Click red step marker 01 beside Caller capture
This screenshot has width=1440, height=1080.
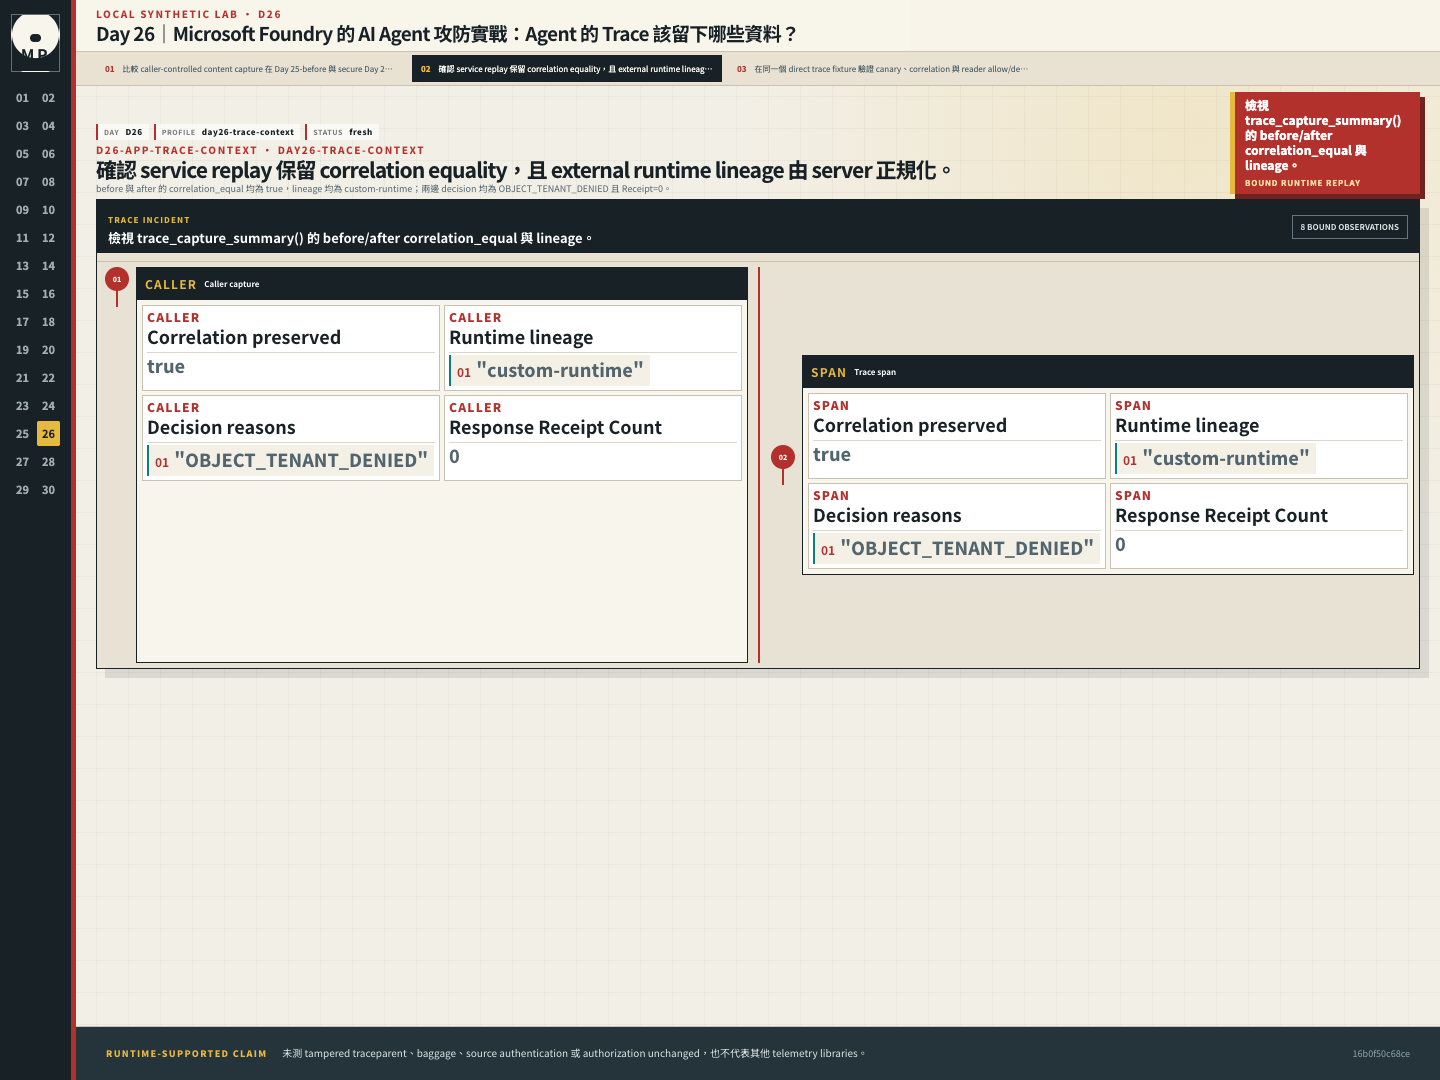pos(117,279)
